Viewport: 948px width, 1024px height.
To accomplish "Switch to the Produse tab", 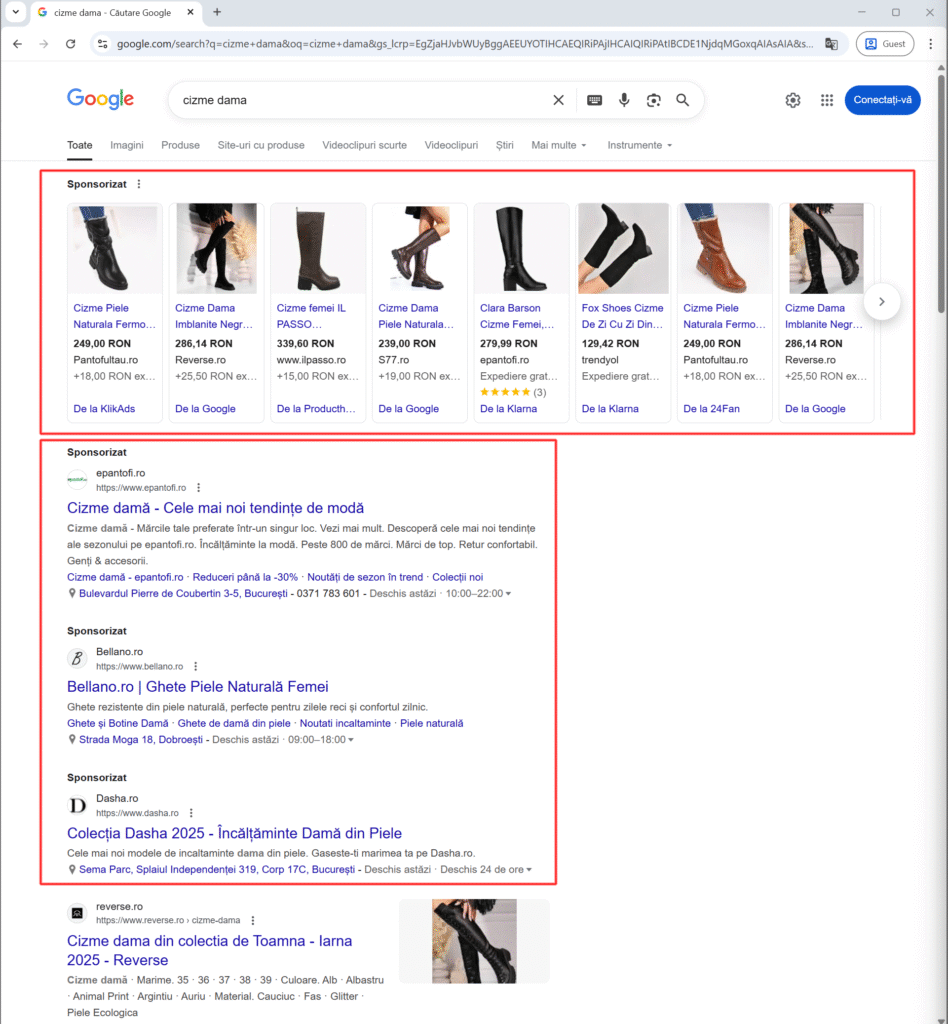I will tap(180, 145).
